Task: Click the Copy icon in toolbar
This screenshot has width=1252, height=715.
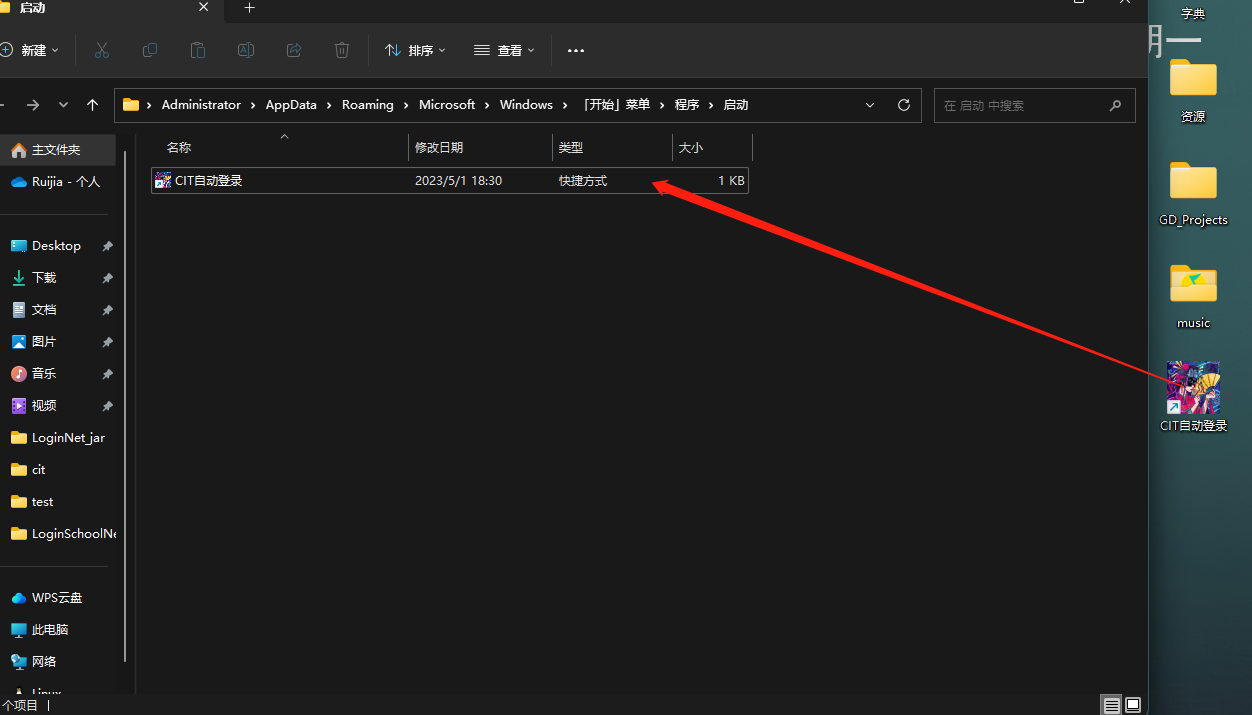Action: tap(150, 50)
